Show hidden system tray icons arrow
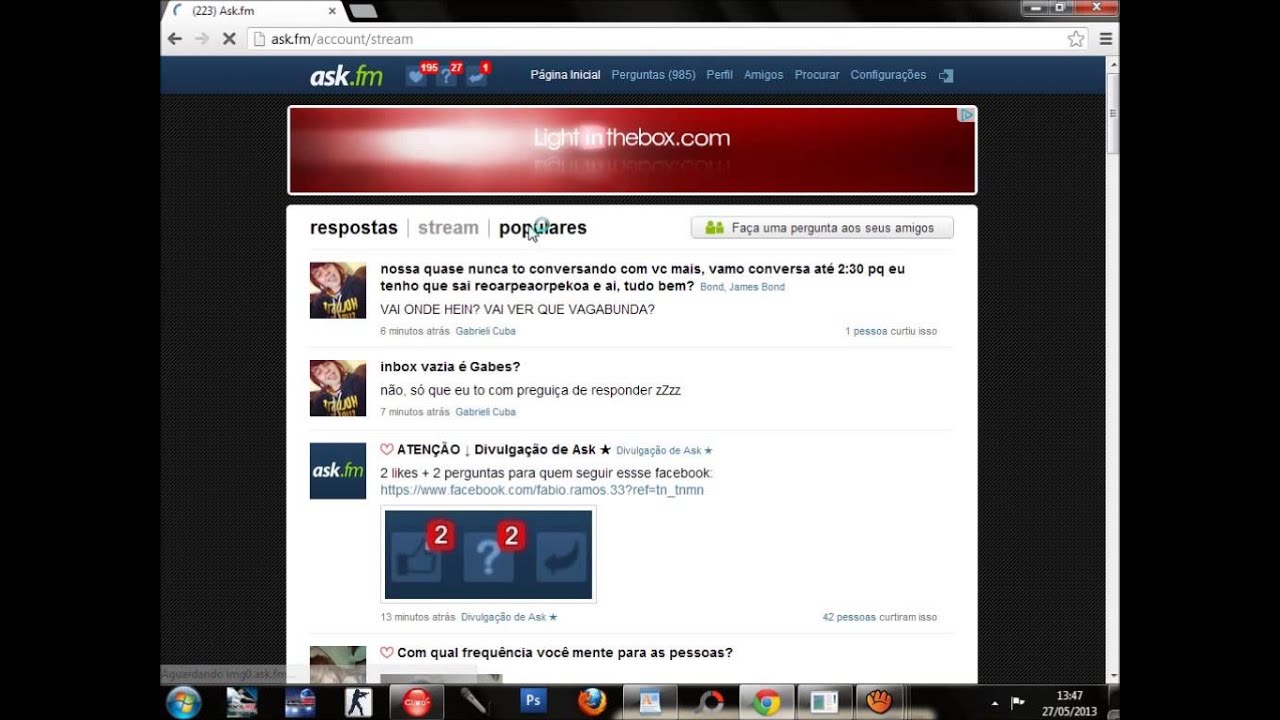This screenshot has width=1280, height=720. (994, 702)
